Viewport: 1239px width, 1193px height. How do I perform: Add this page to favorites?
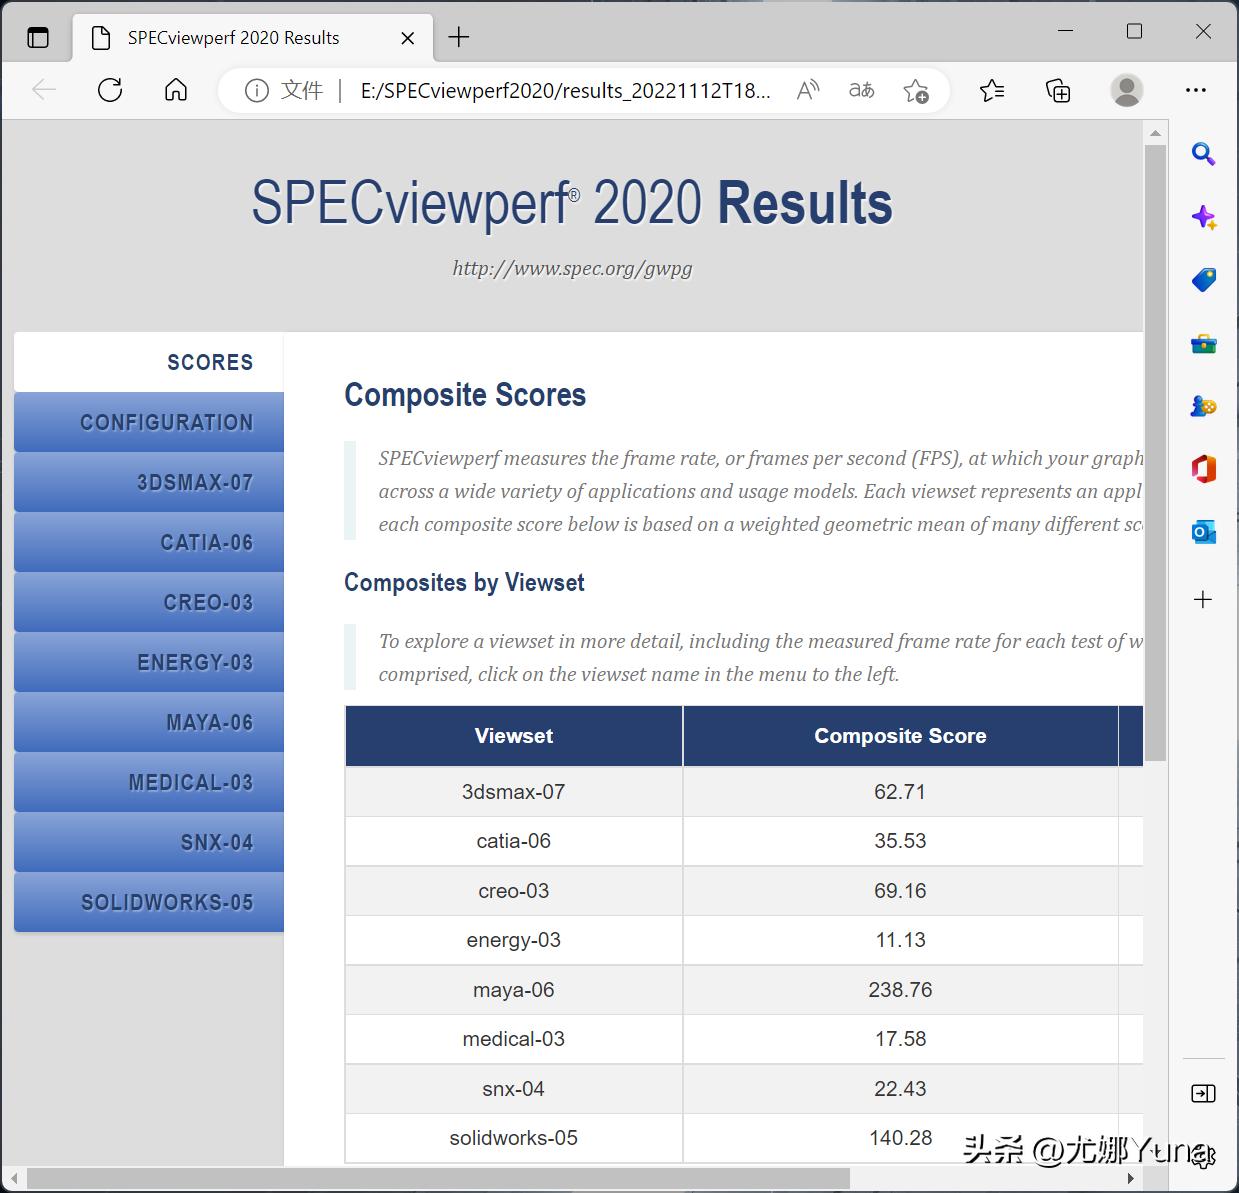pos(916,90)
